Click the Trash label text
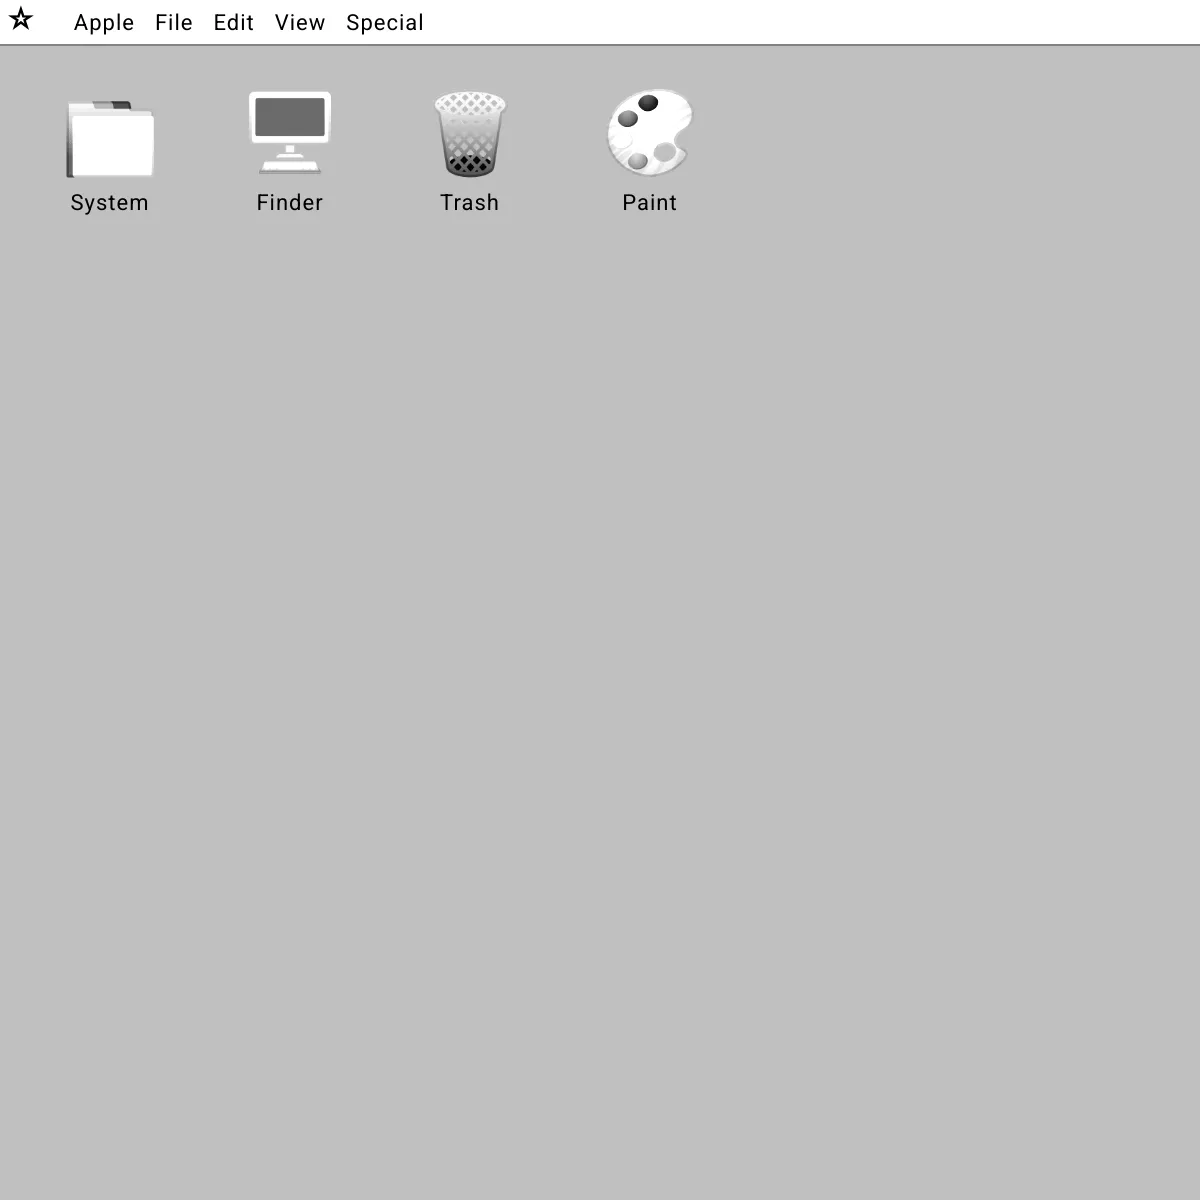Viewport: 1200px width, 1200px height. 470,202
